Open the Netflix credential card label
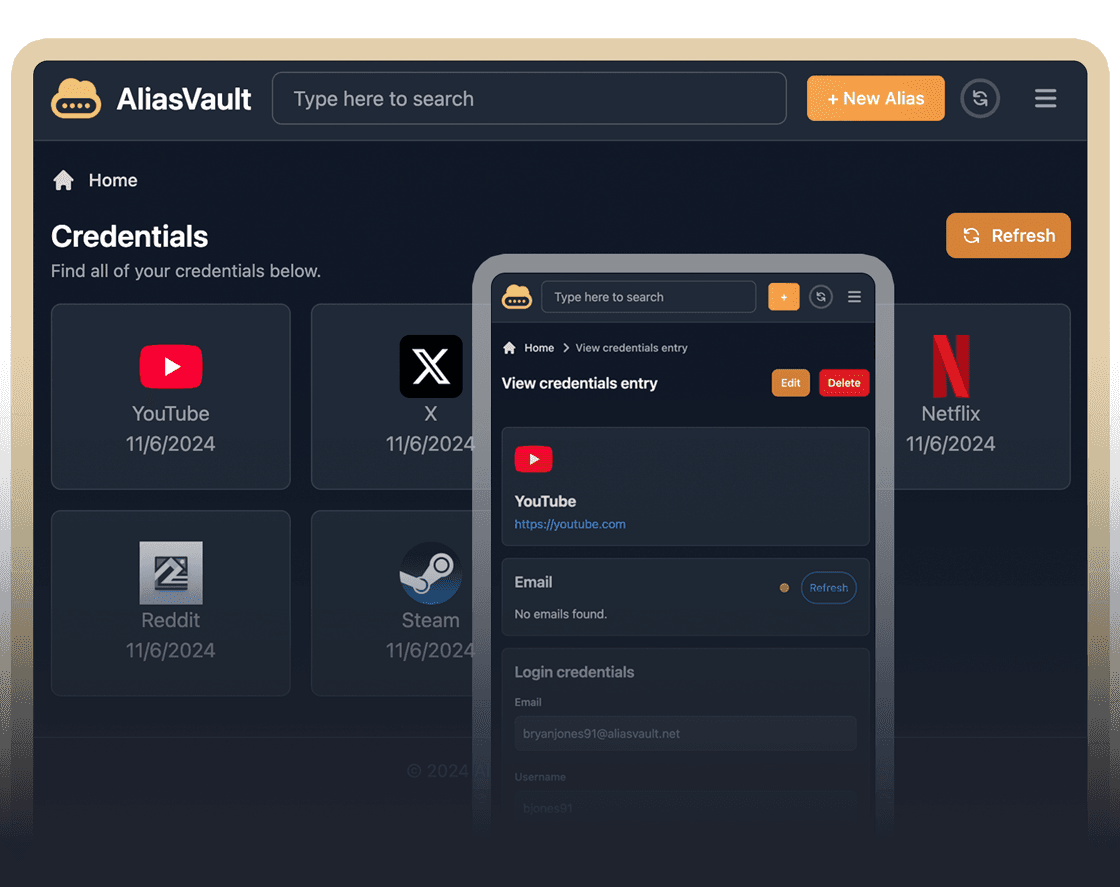 coord(950,414)
